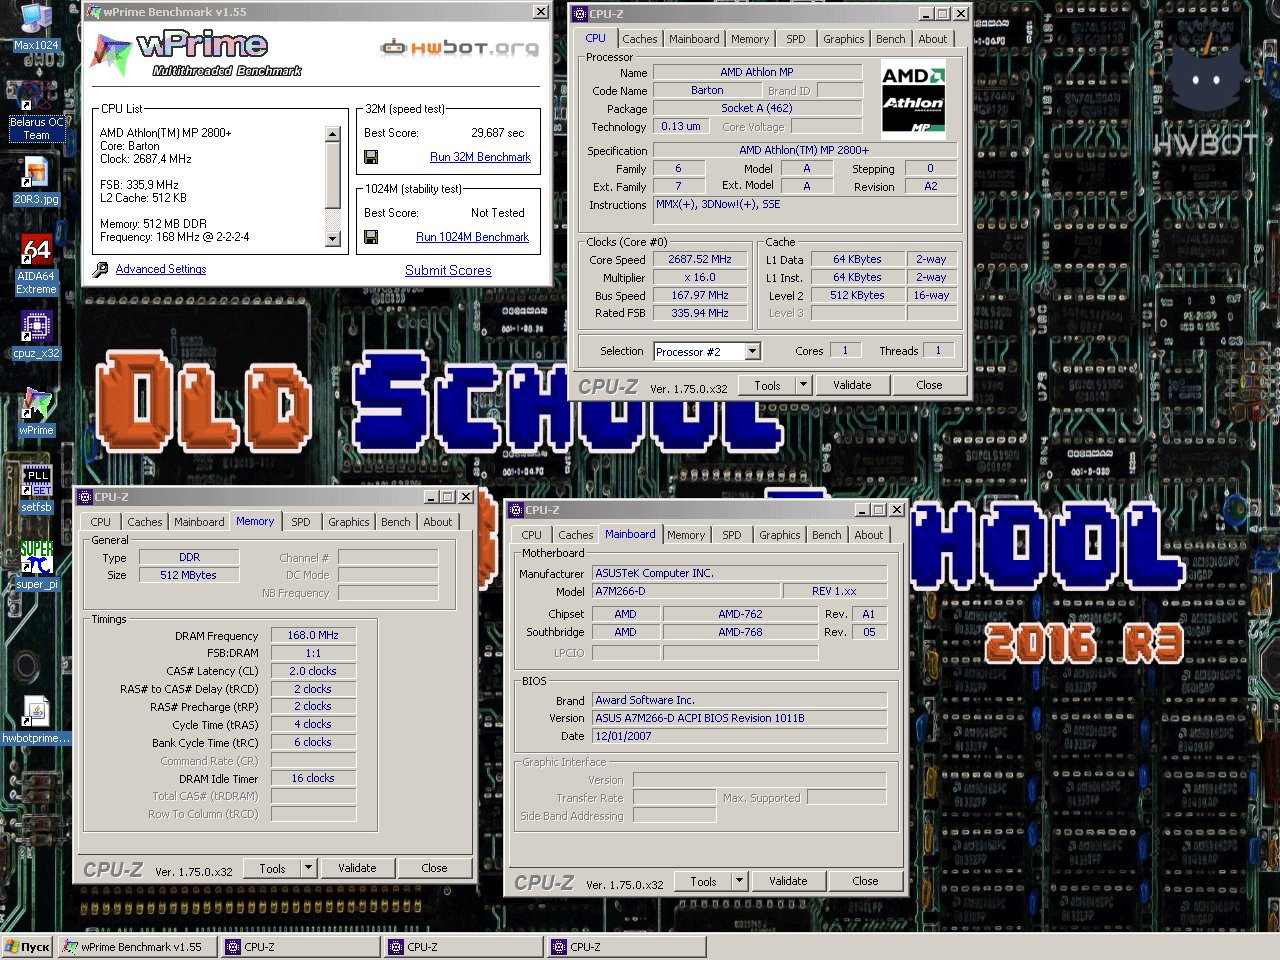Switch to wPrime Benchmark taskbar item
The width and height of the screenshot is (1280, 960).
coord(138,947)
